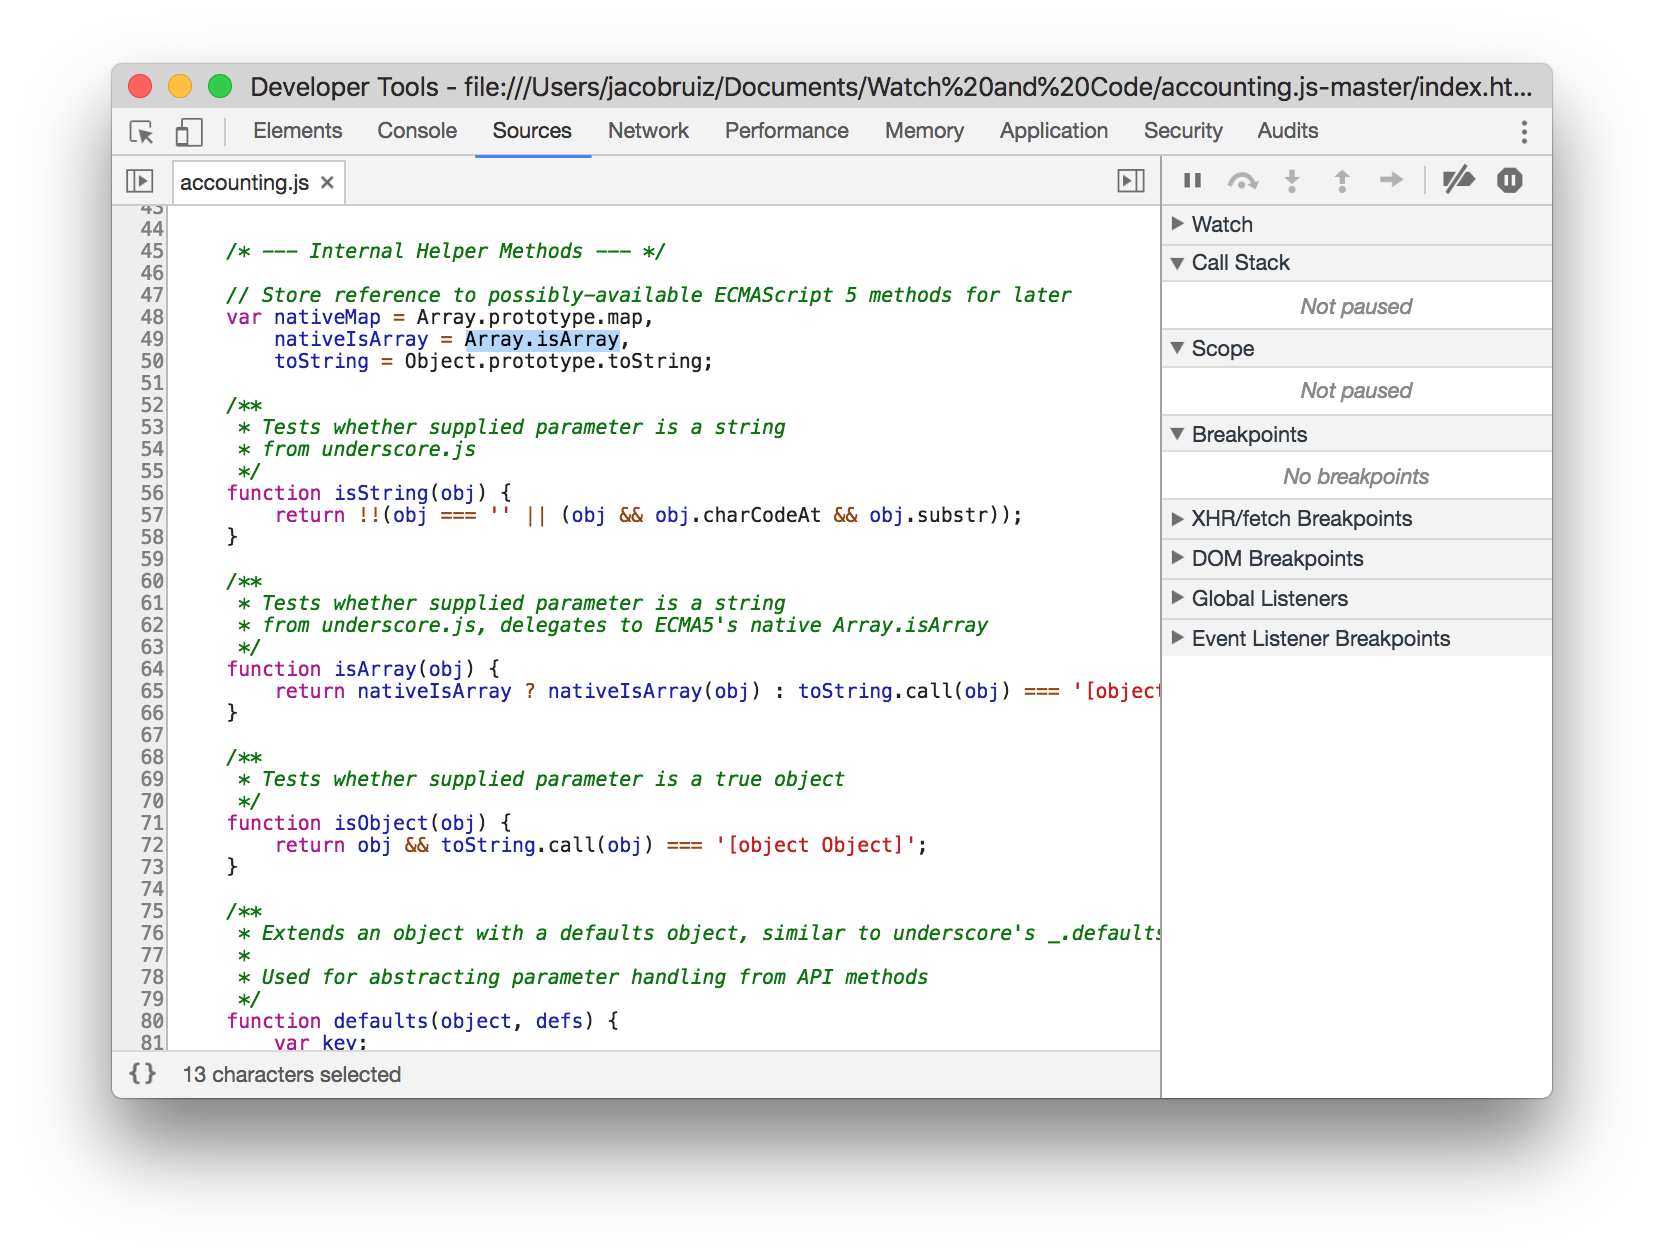
Task: Select the Sources tab
Action: 532,131
